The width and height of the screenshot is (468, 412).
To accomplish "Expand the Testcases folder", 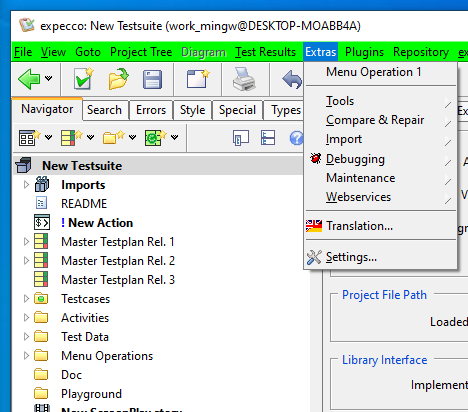I will click(x=26, y=299).
